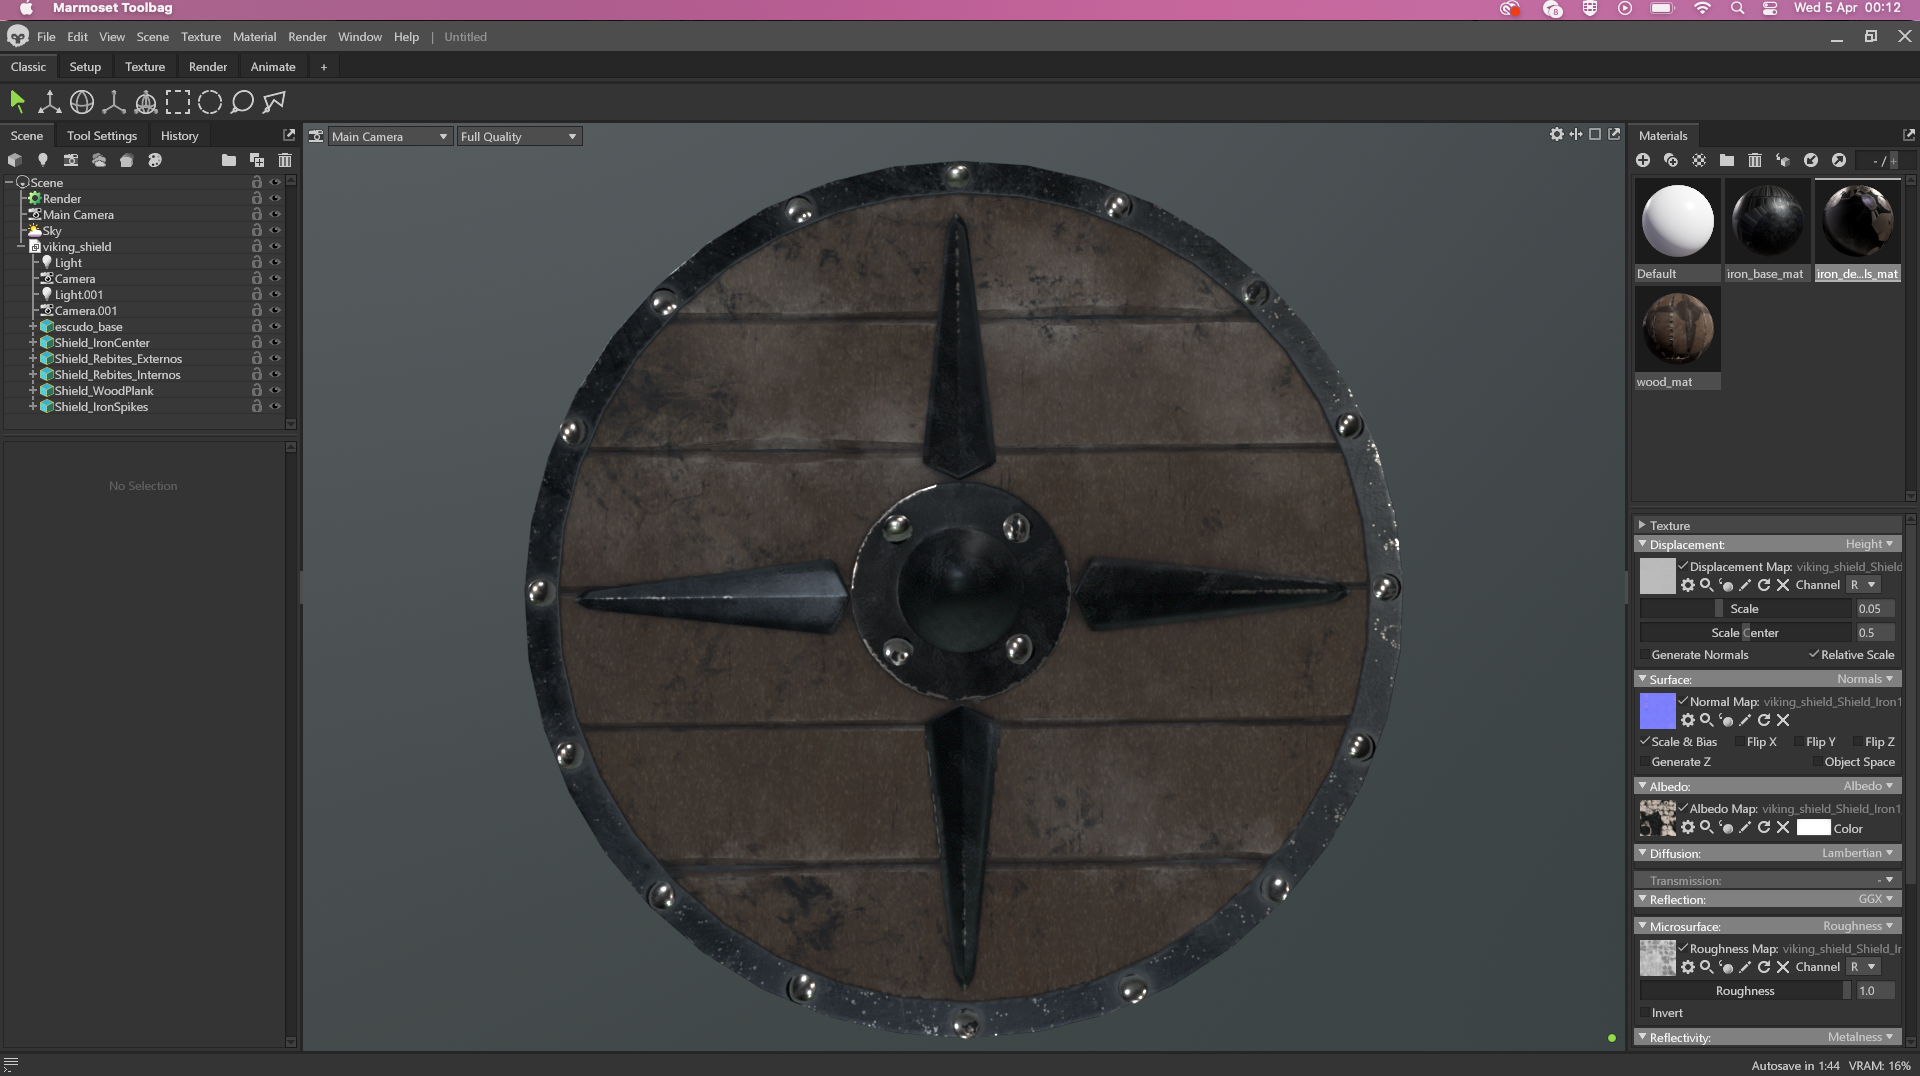This screenshot has width=1920, height=1076.
Task: Toggle Scale & Bias checkbox
Action: 1645,742
